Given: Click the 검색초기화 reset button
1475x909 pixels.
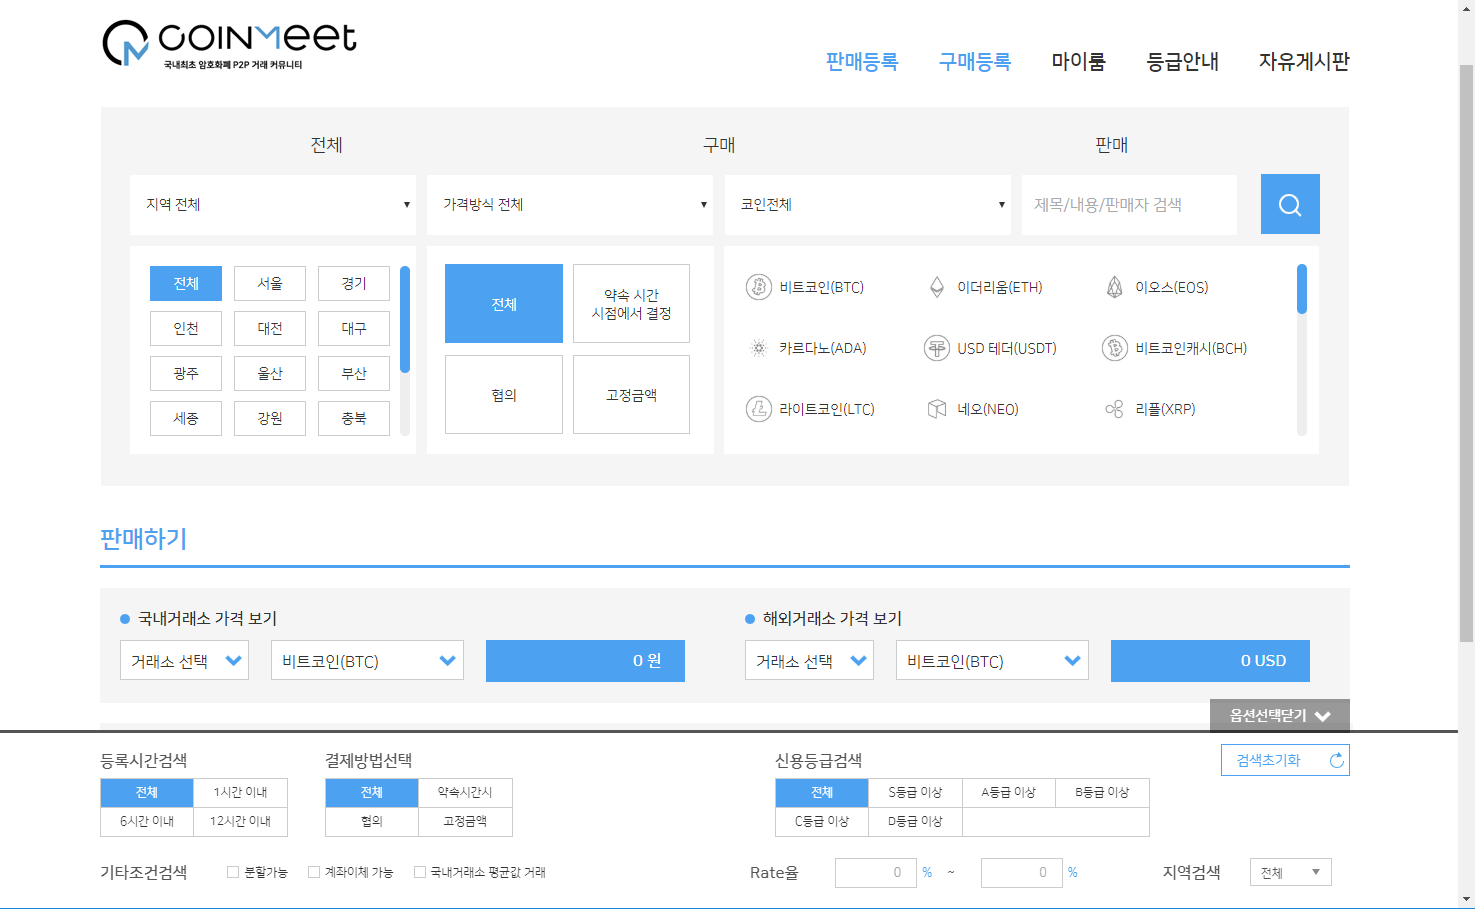Looking at the screenshot, I should [1284, 760].
